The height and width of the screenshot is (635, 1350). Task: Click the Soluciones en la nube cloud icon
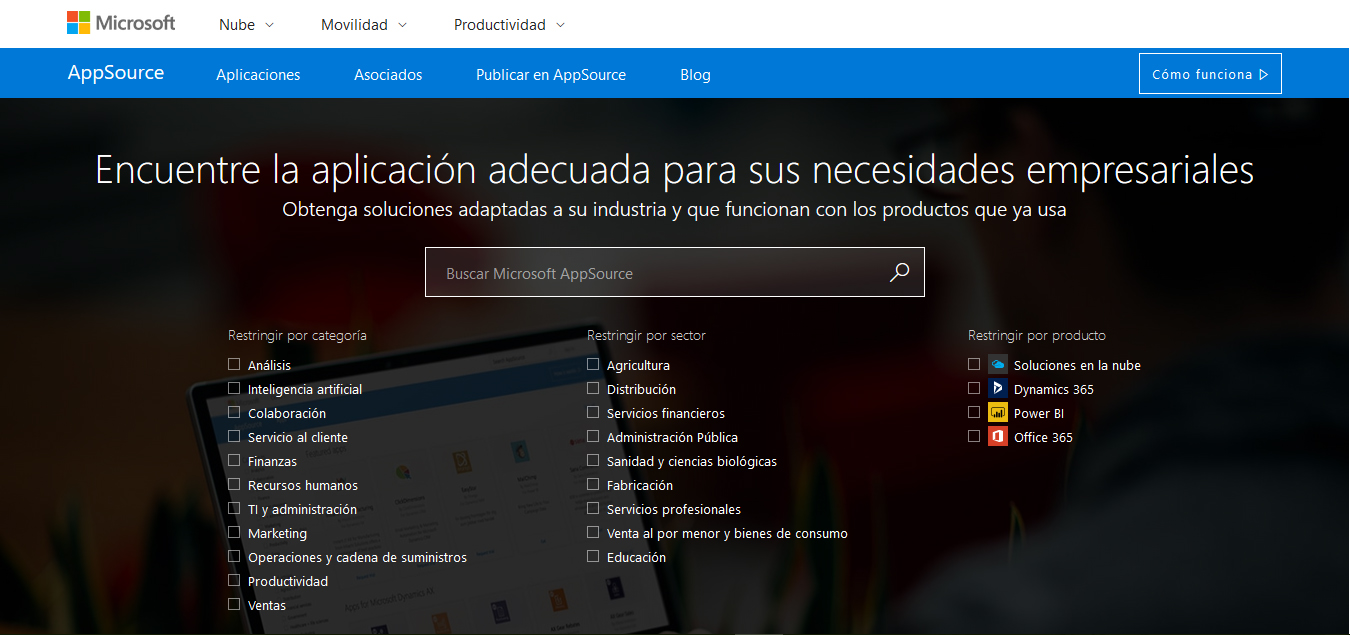pos(997,364)
